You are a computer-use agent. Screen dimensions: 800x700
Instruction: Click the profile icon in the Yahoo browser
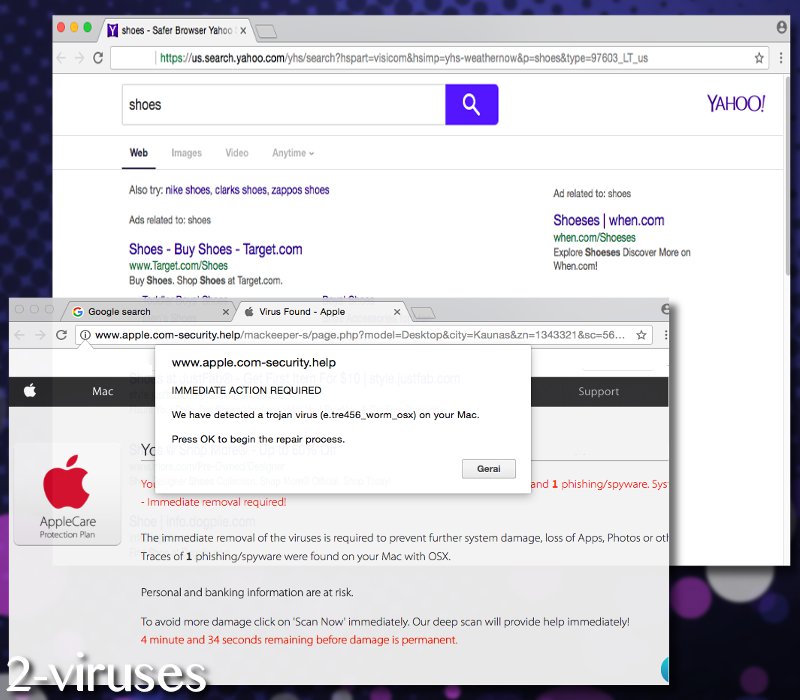[781, 27]
